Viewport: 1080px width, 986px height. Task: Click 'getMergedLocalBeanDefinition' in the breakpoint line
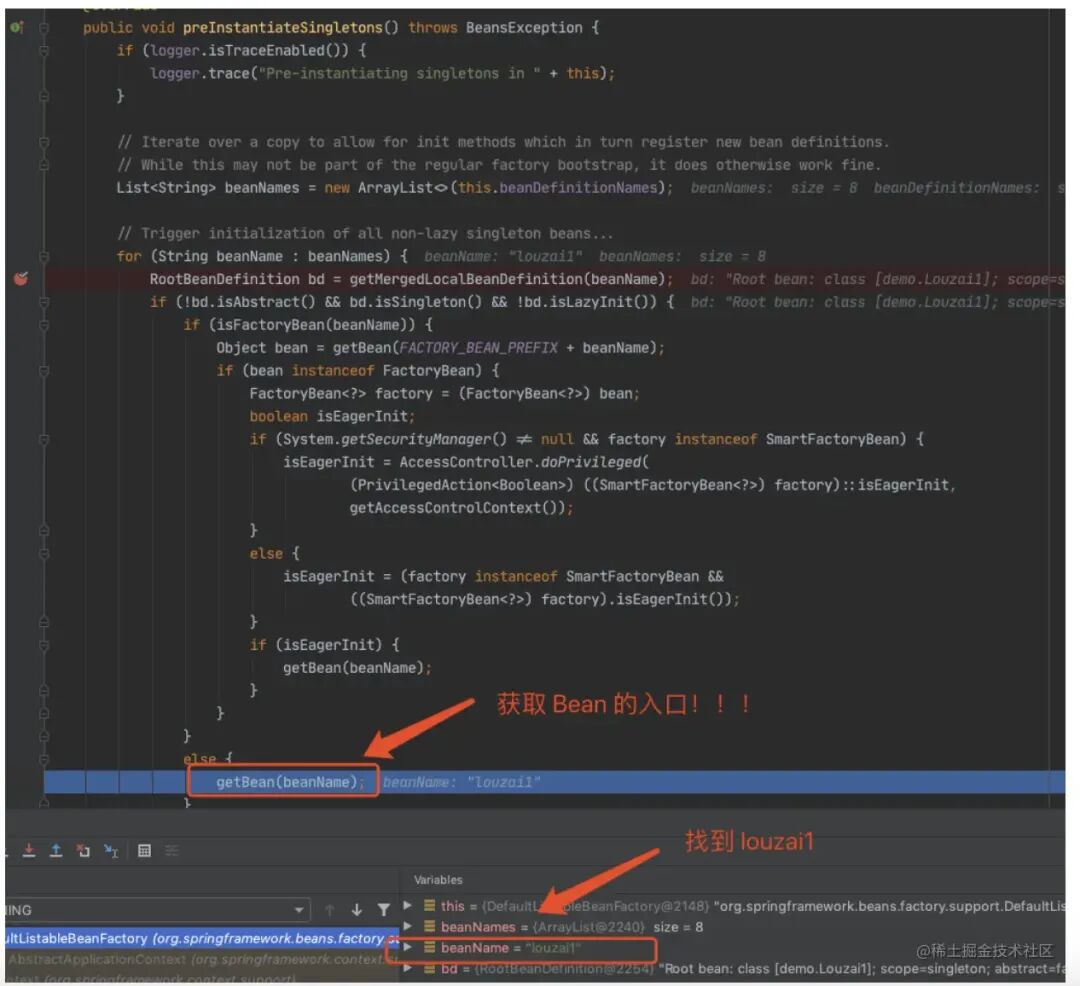coord(466,279)
